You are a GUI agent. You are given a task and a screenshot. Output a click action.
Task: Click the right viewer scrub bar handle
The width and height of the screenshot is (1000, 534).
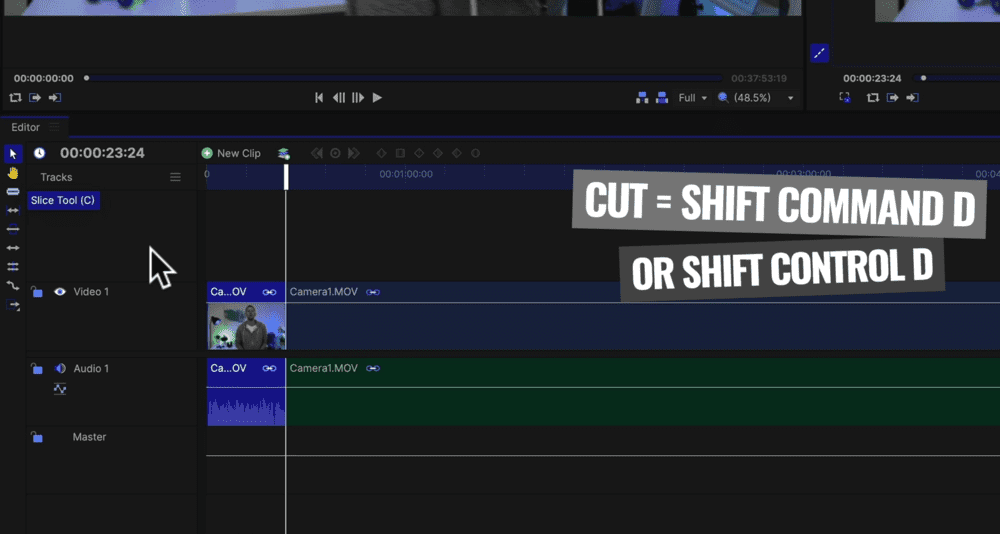pyautogui.click(x=923, y=78)
